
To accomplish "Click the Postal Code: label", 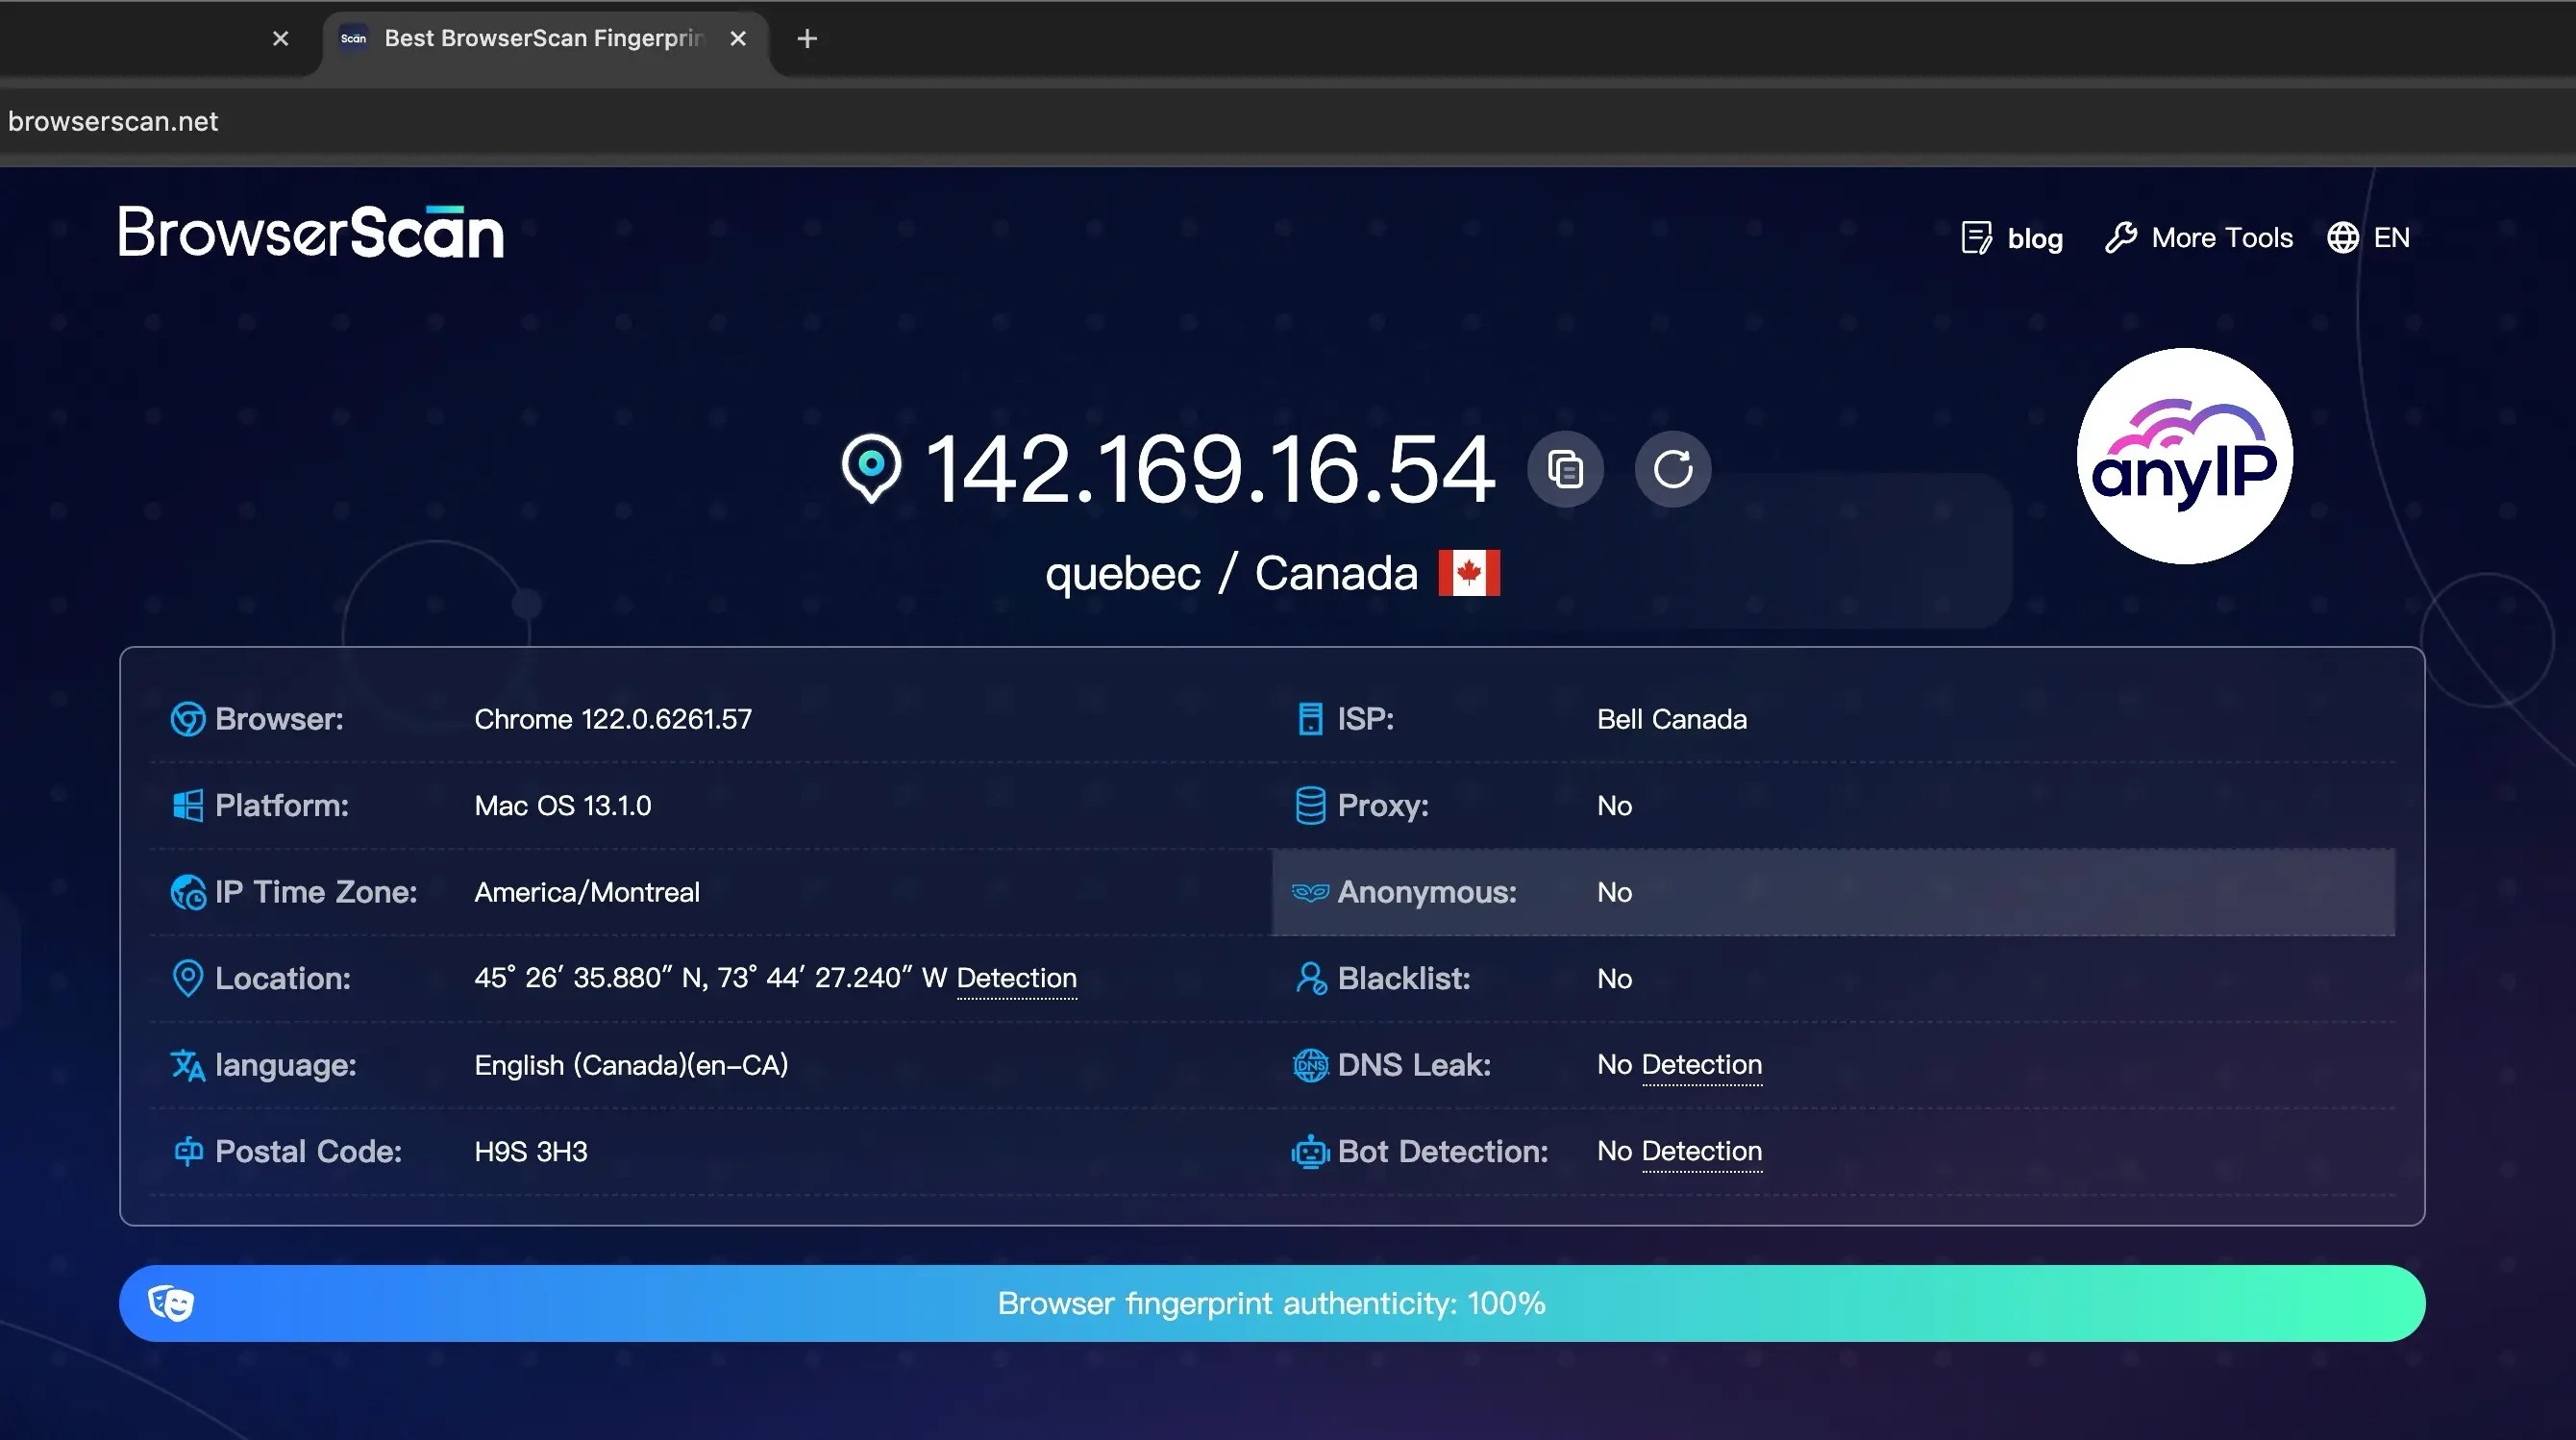I will [x=308, y=1152].
